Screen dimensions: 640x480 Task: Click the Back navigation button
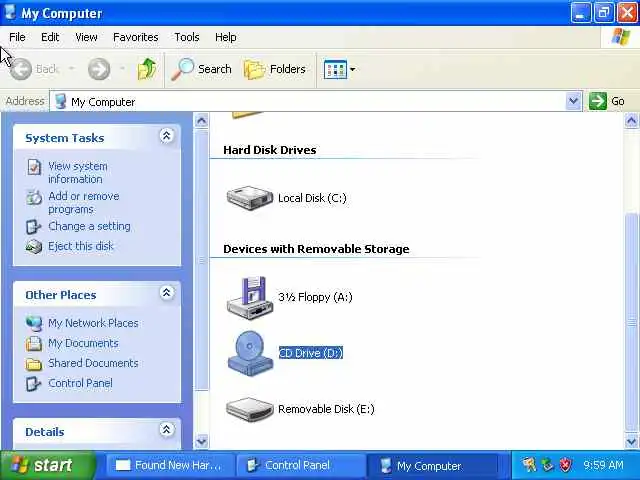coord(34,69)
